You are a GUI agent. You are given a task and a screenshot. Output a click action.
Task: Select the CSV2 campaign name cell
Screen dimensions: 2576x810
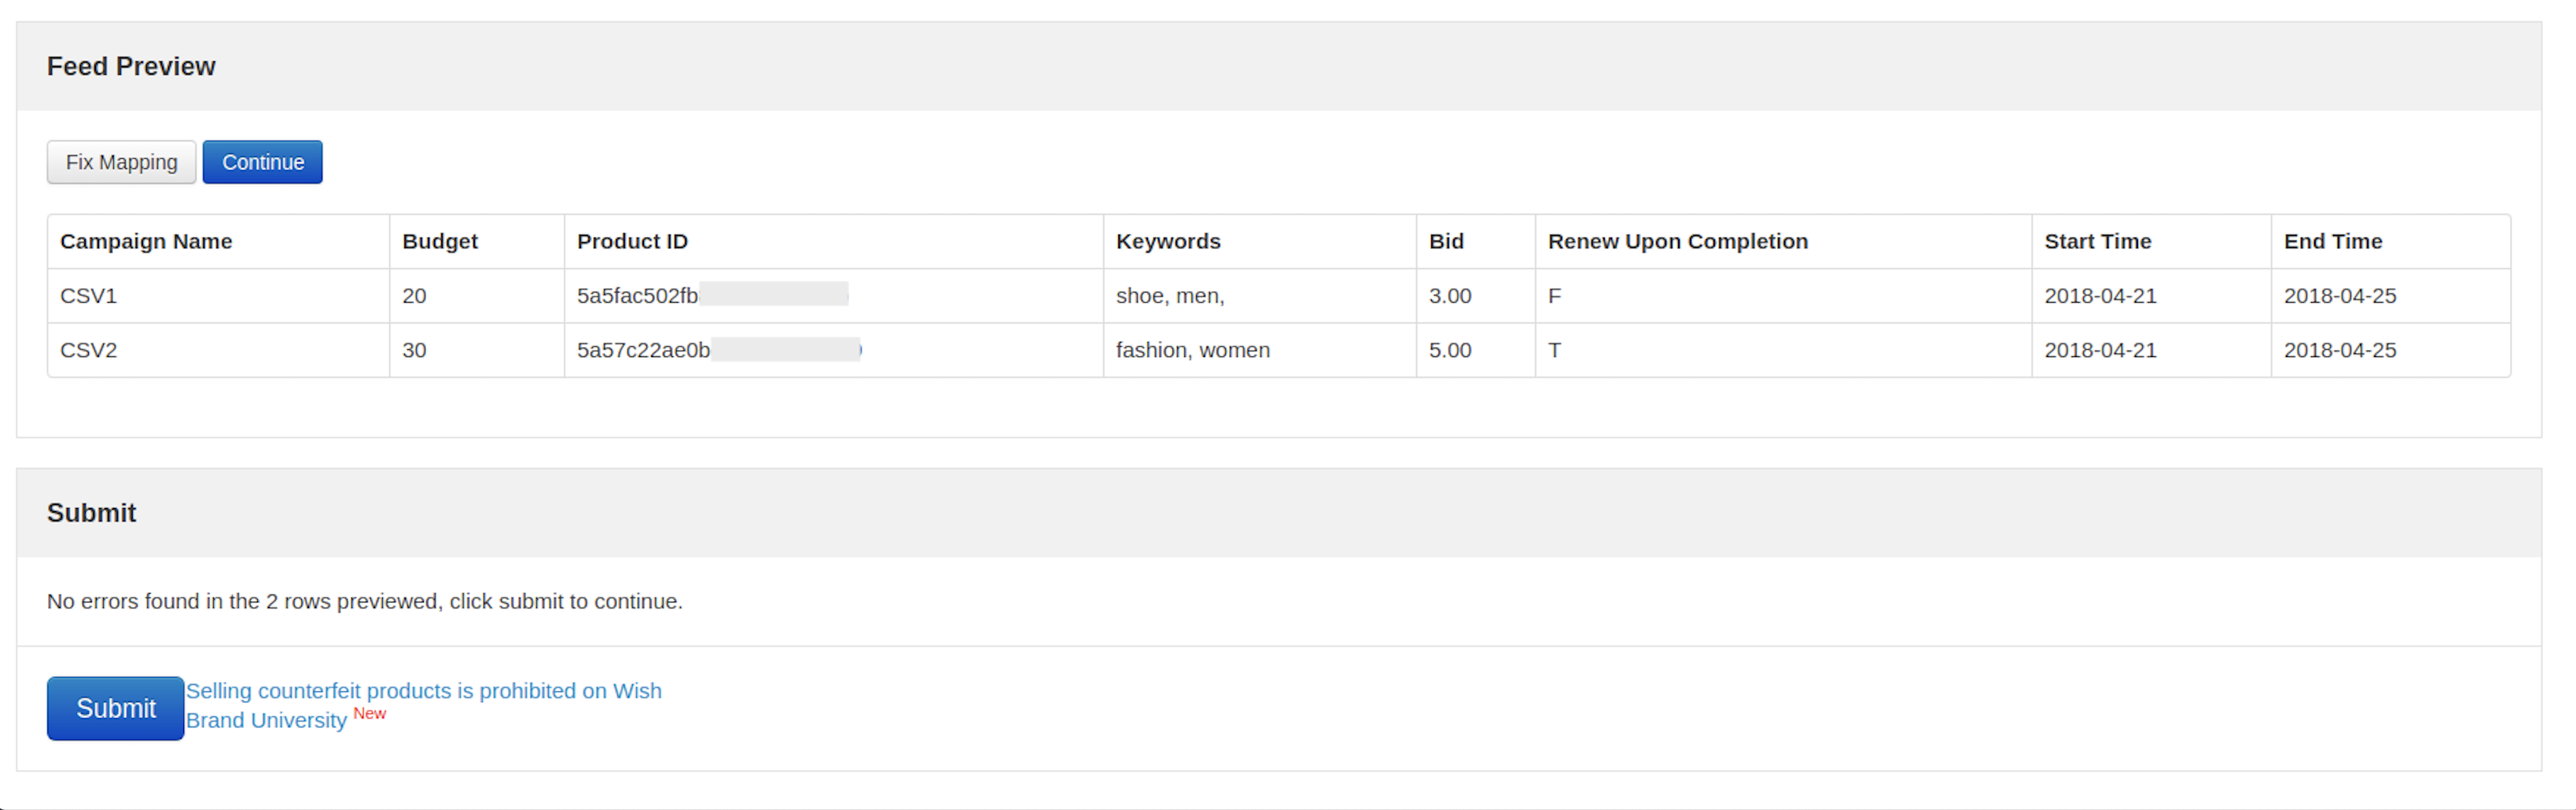(x=89, y=350)
